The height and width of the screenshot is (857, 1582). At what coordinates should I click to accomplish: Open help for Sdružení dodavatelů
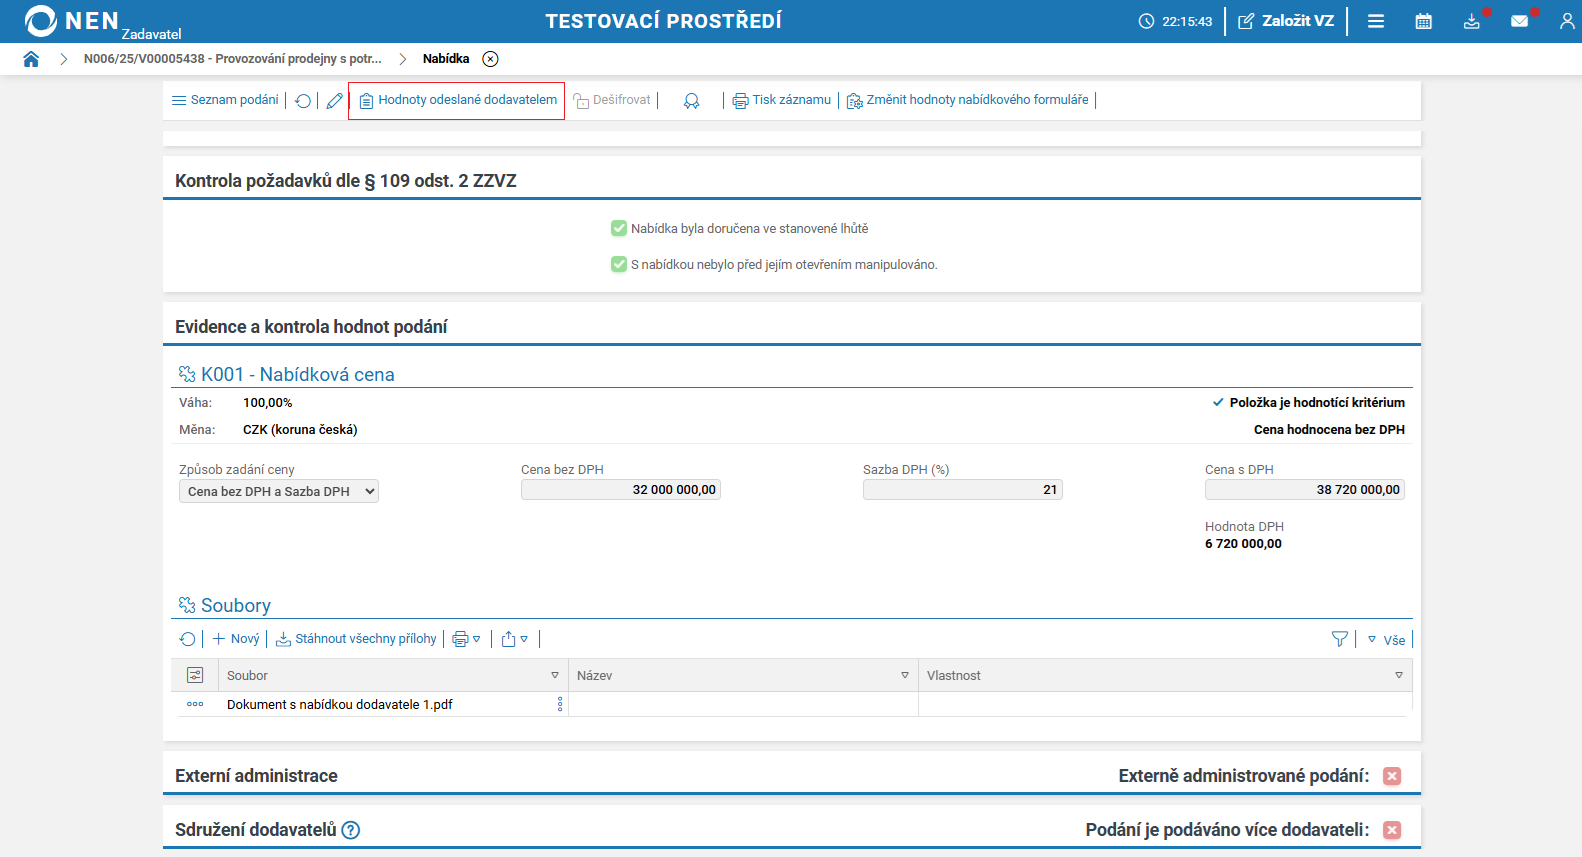pyautogui.click(x=351, y=830)
